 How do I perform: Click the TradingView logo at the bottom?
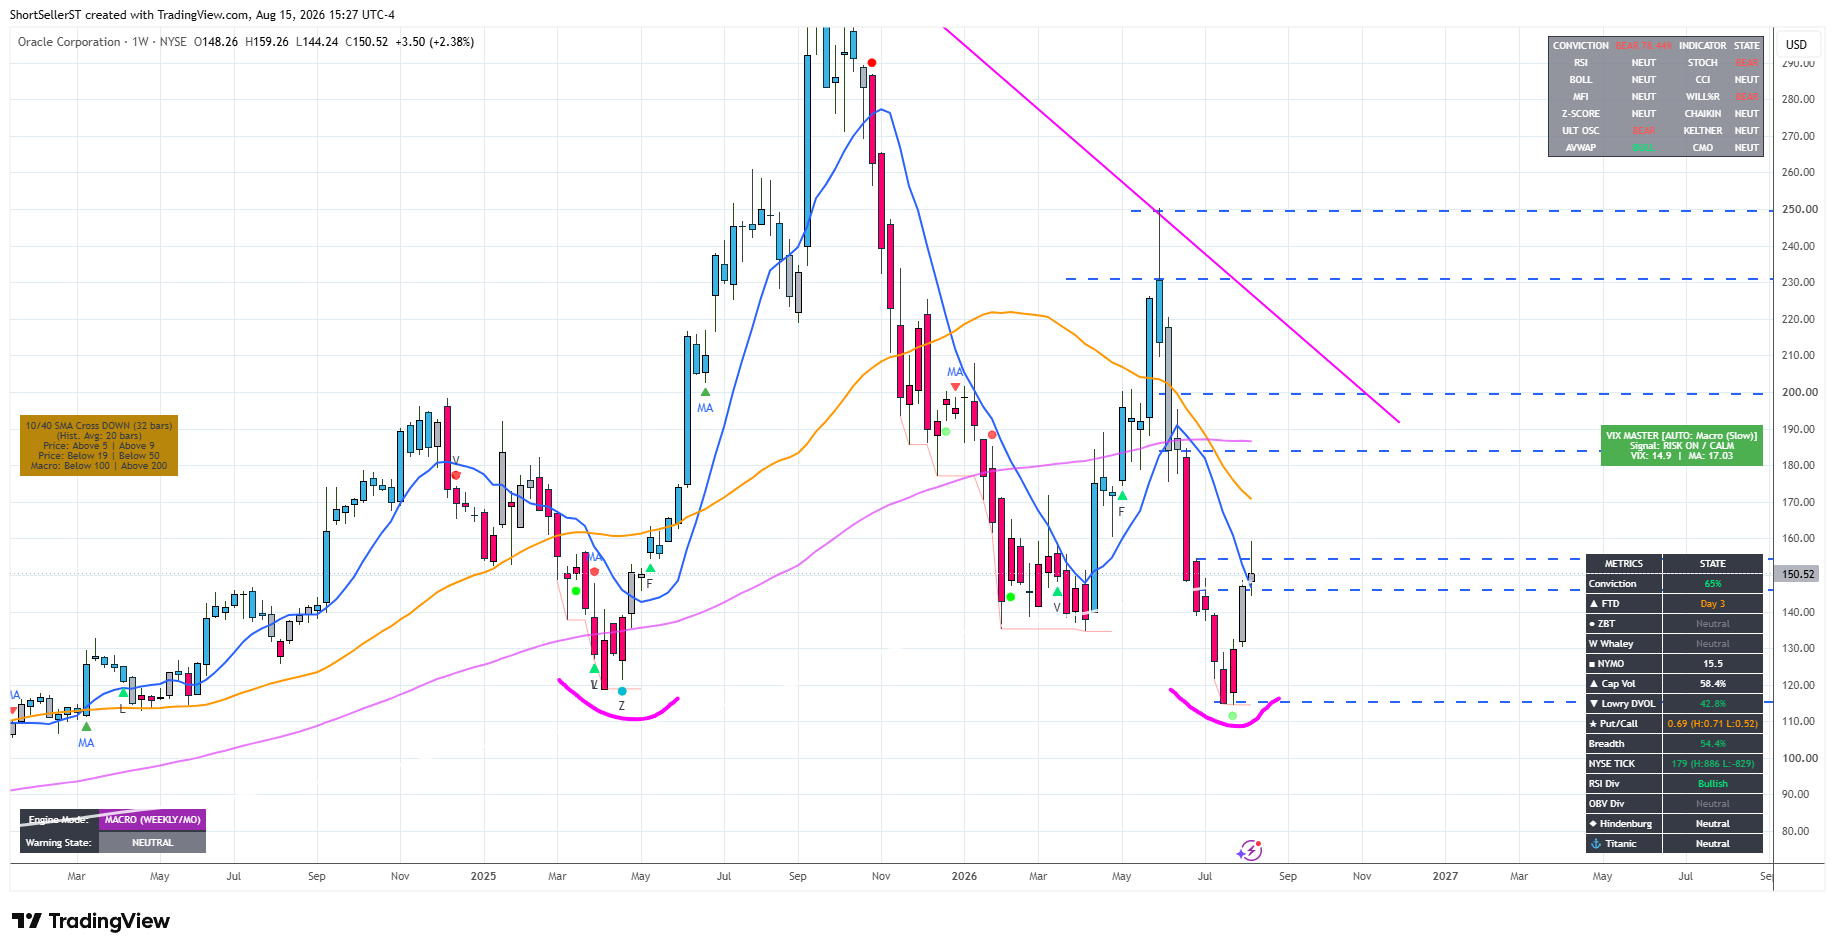[x=91, y=921]
